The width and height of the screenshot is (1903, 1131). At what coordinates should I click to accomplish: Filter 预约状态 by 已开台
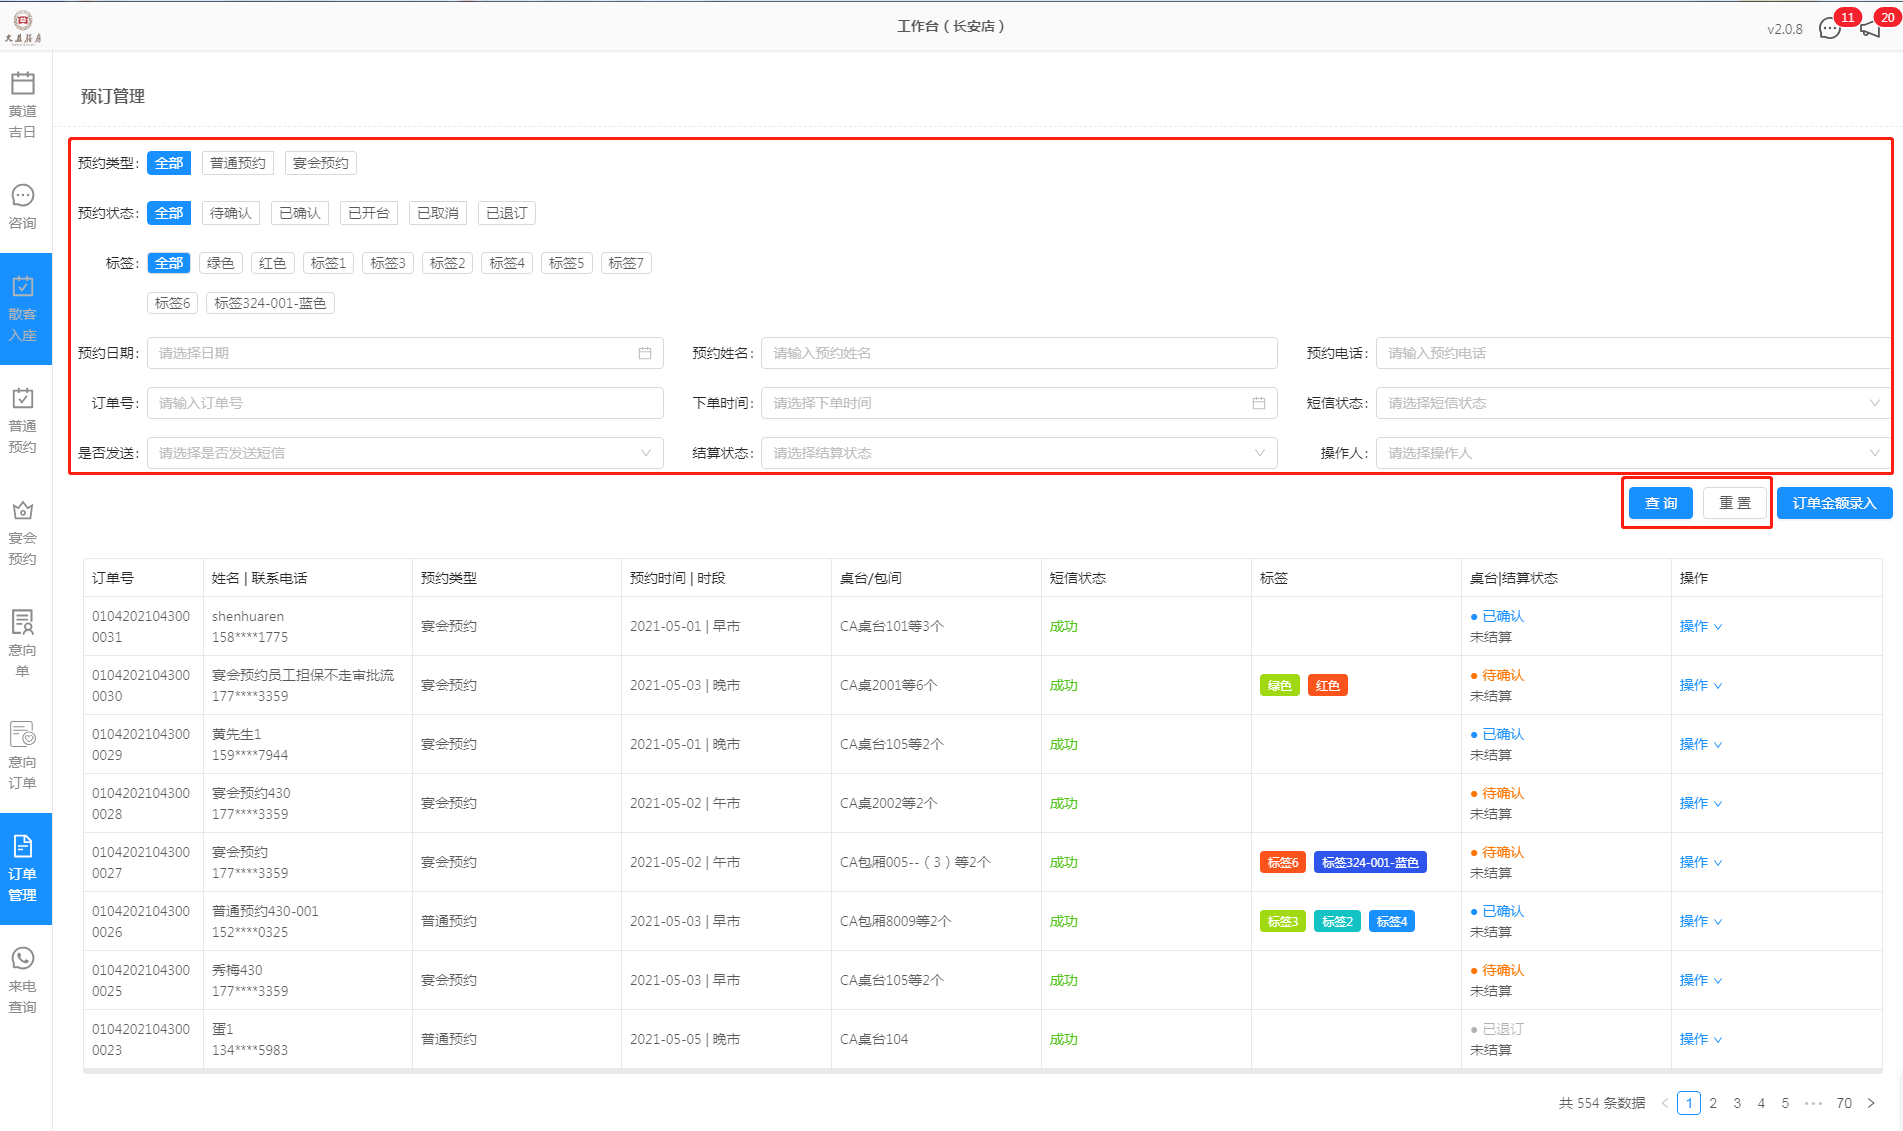tap(369, 213)
